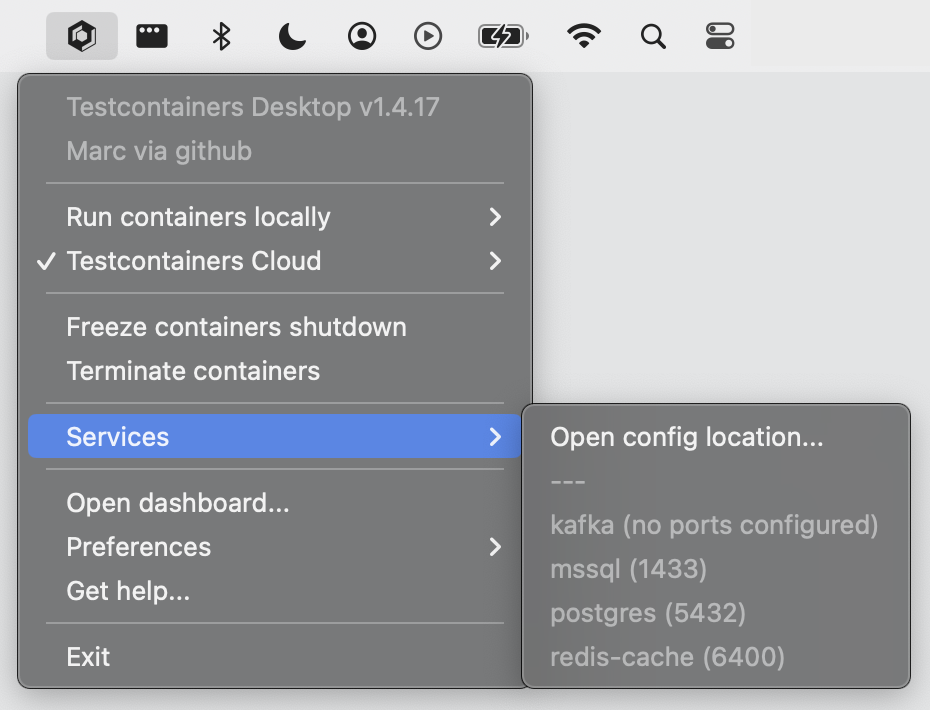Click the Services submenu arrow
This screenshot has width=930, height=710.
coord(495,437)
